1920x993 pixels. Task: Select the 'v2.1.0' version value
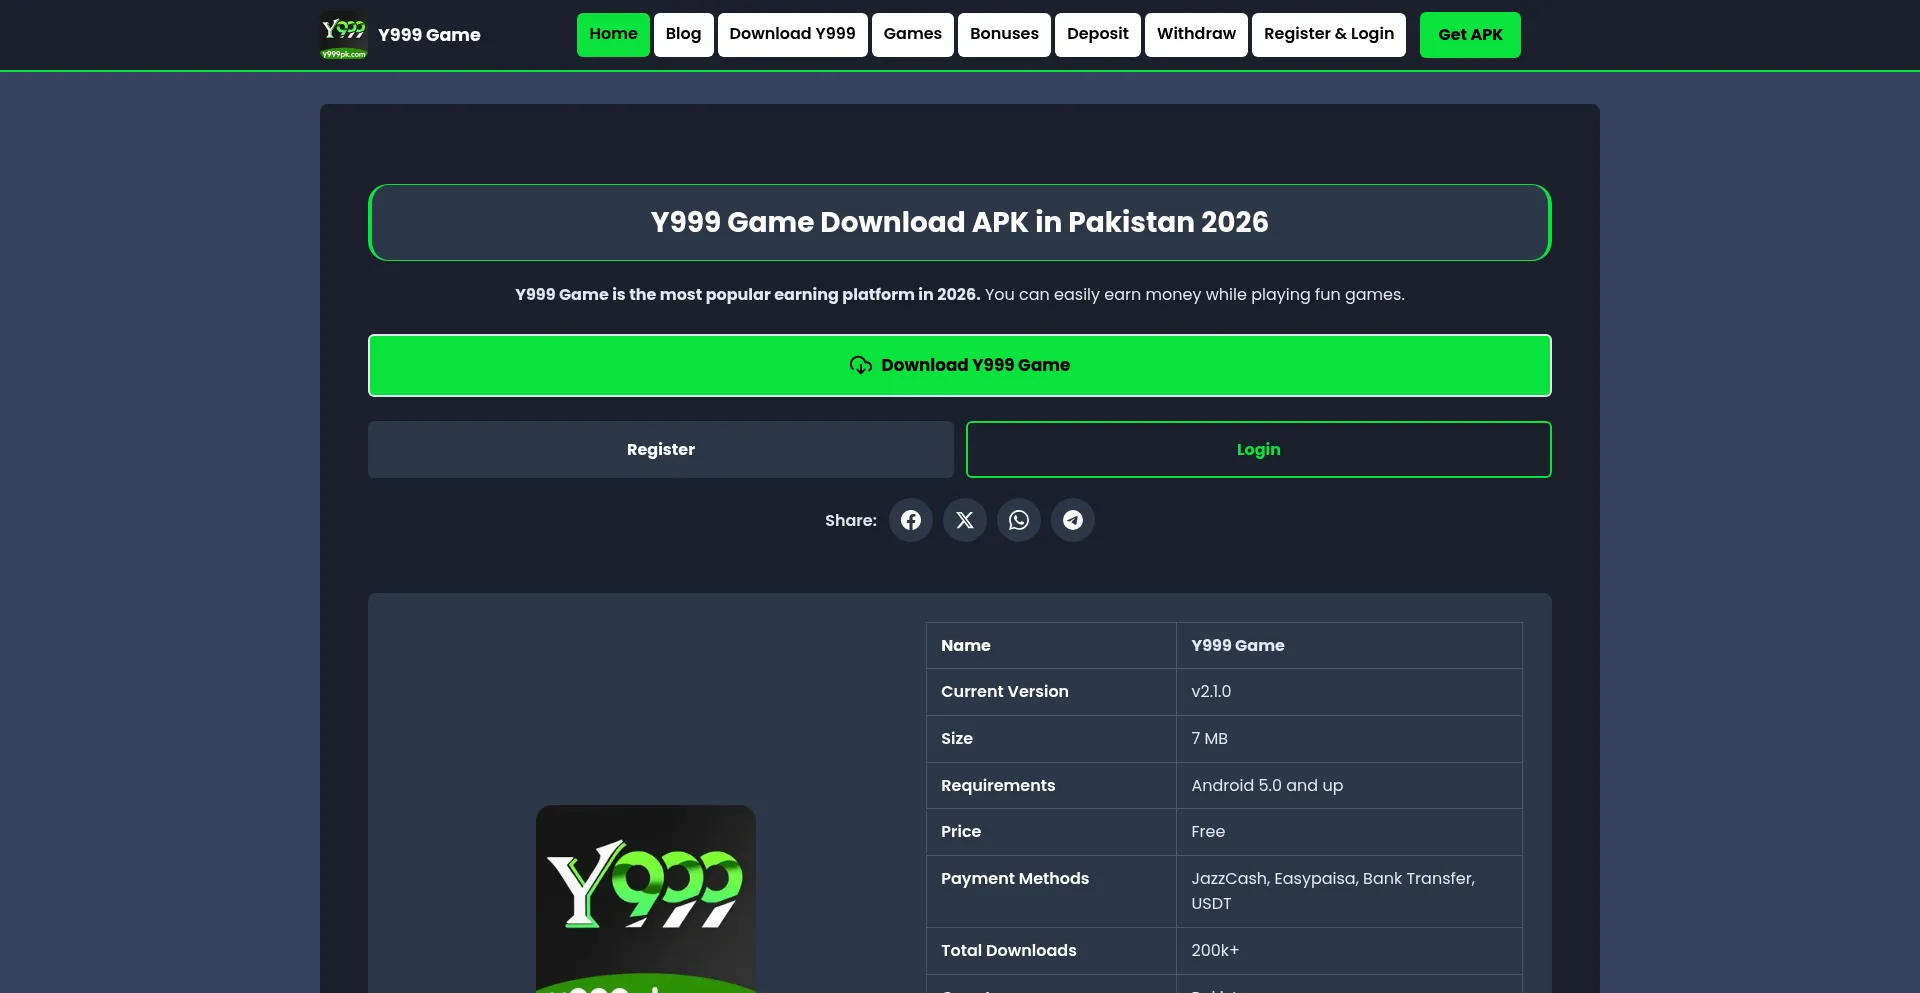click(x=1211, y=692)
